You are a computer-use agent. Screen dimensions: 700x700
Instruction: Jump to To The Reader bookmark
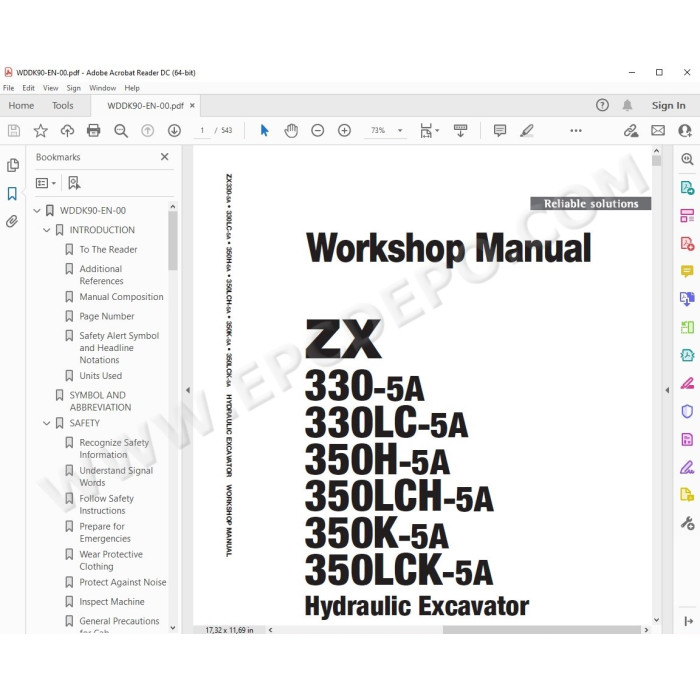108,250
